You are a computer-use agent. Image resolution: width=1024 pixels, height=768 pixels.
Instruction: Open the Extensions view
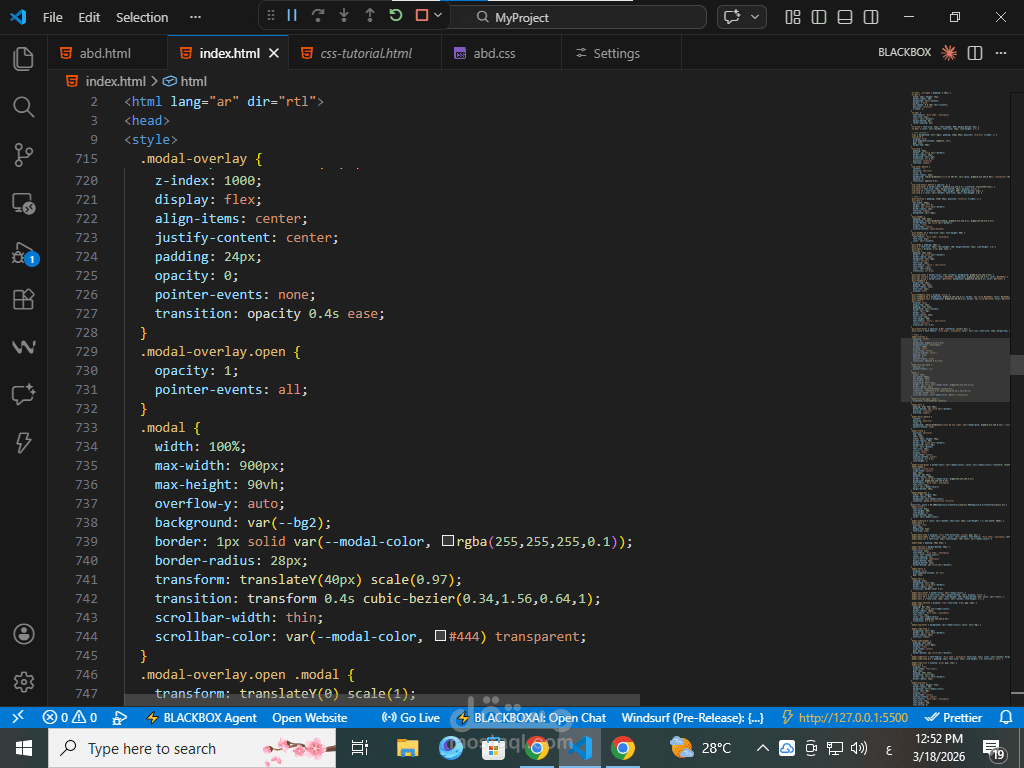(24, 299)
